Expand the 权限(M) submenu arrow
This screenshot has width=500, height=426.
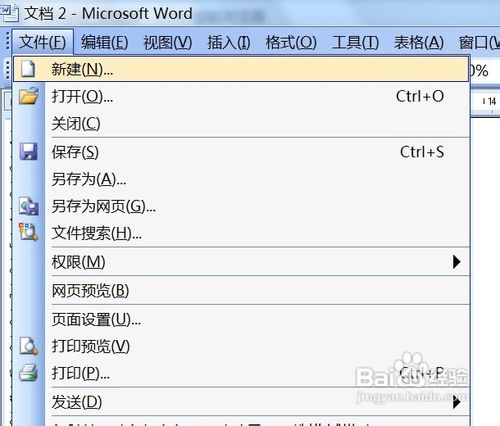coord(457,262)
